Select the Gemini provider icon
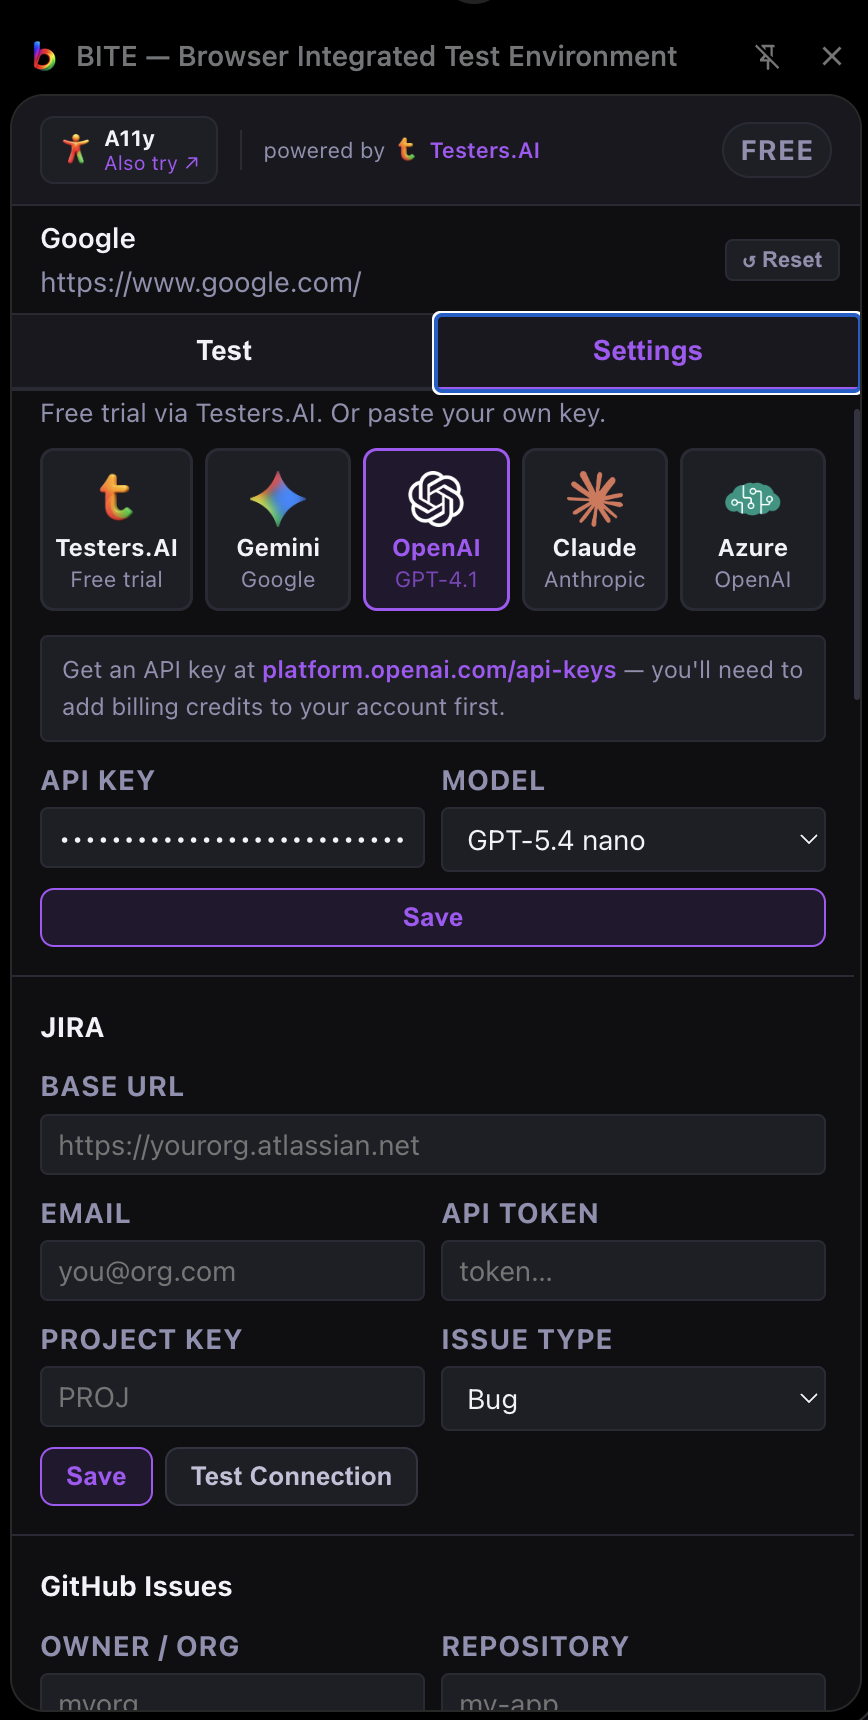 [x=277, y=497]
